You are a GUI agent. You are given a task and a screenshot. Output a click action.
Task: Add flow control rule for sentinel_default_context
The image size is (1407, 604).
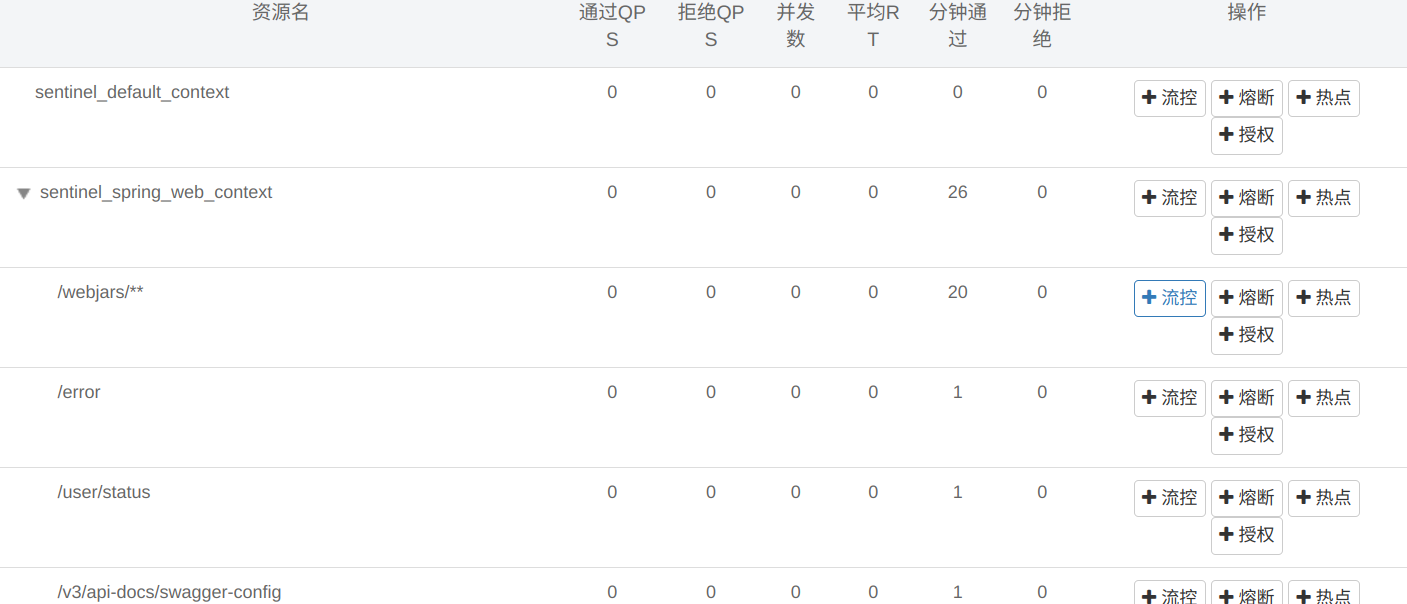(x=1169, y=98)
